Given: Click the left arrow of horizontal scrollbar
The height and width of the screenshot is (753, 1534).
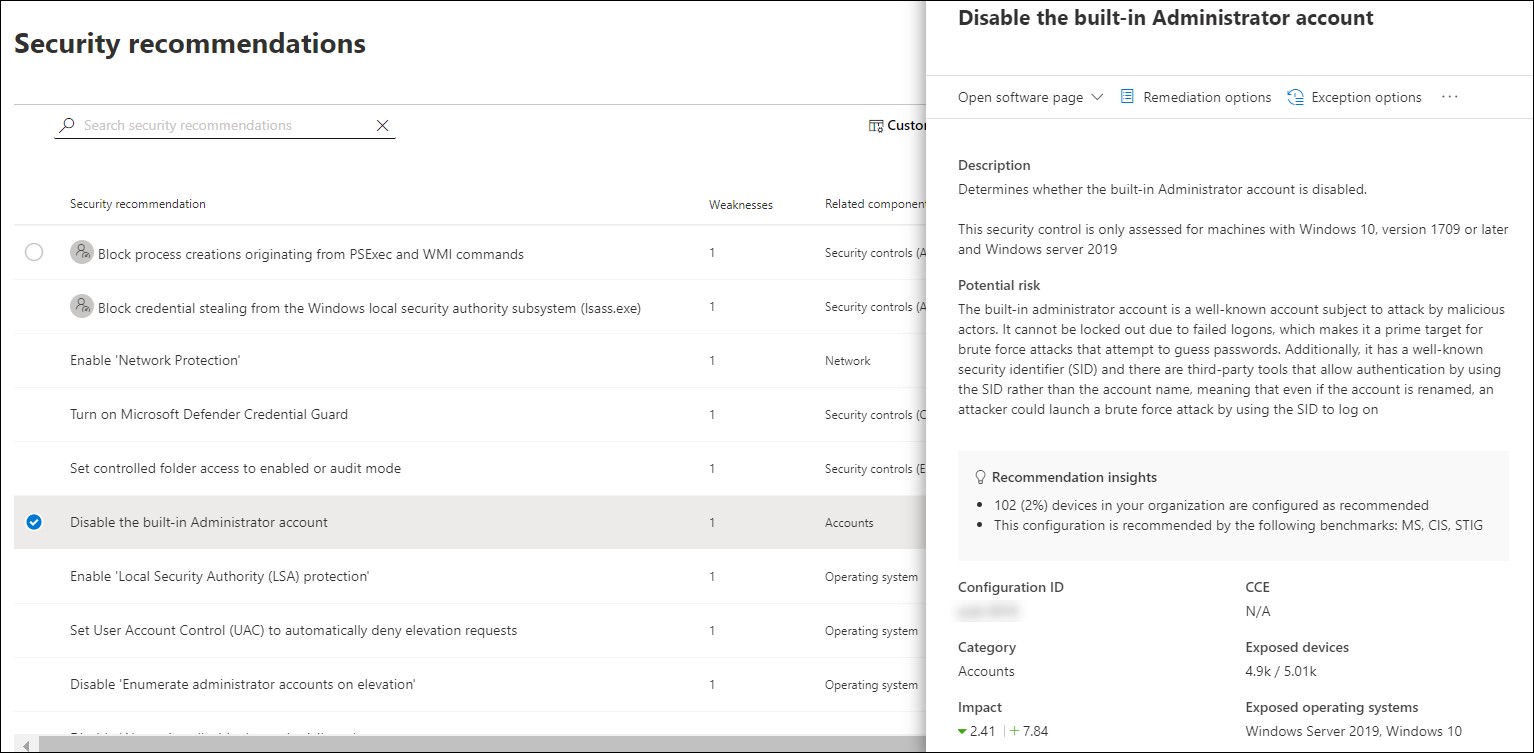Looking at the screenshot, I should pos(26,744).
